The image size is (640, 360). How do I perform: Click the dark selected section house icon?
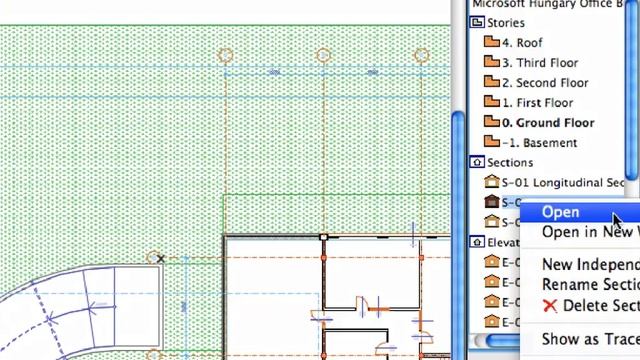click(492, 202)
